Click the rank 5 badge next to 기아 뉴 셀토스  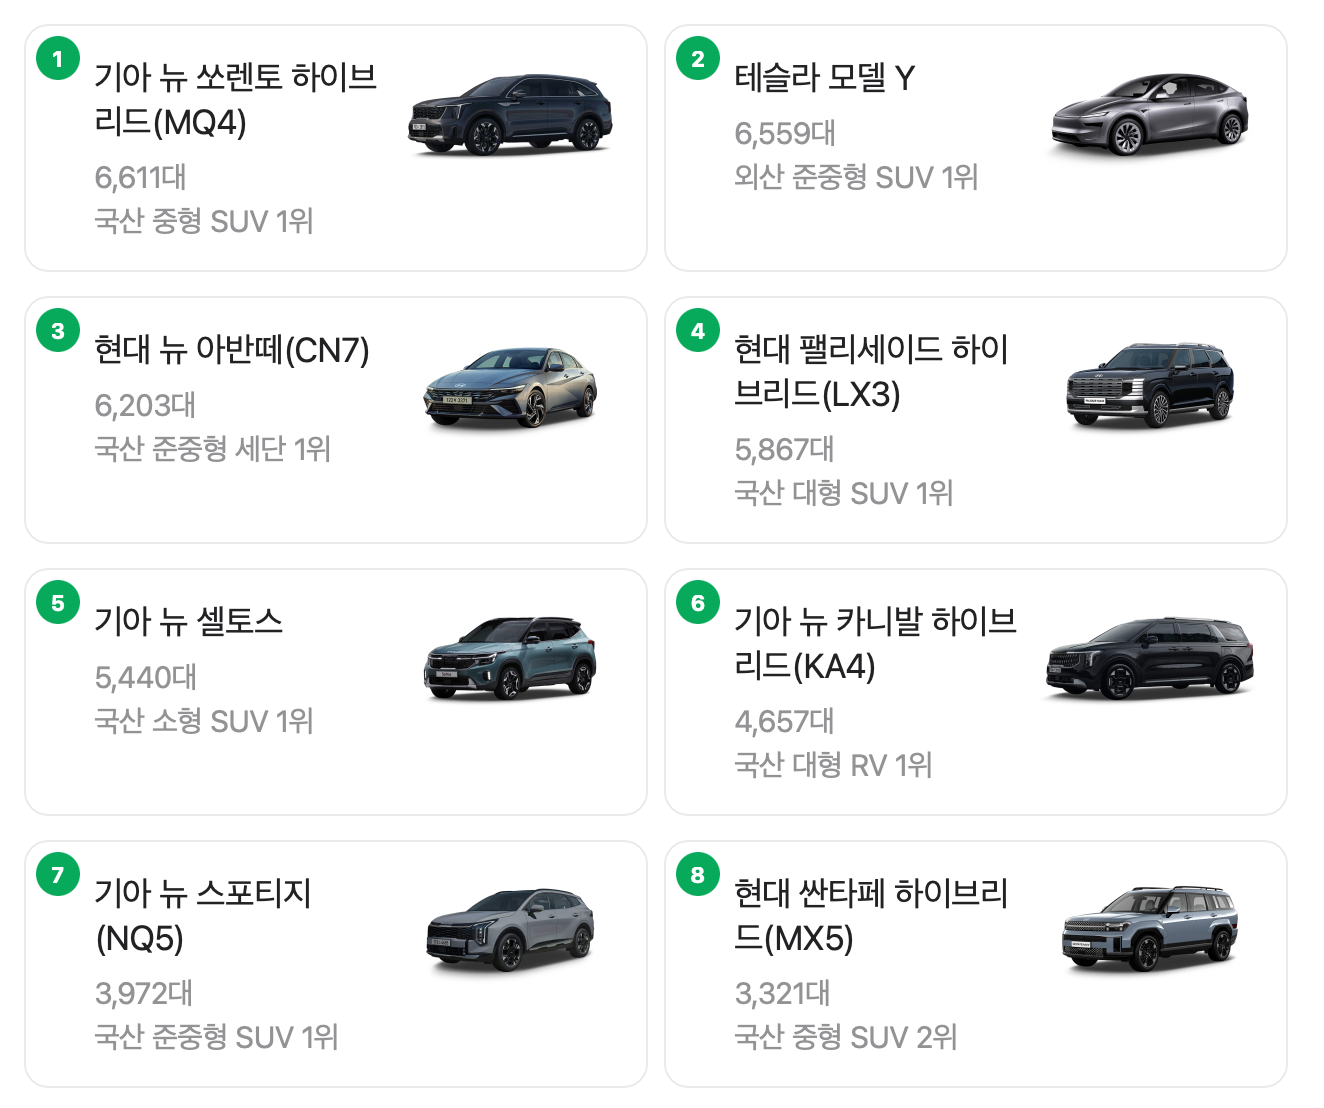click(x=57, y=602)
